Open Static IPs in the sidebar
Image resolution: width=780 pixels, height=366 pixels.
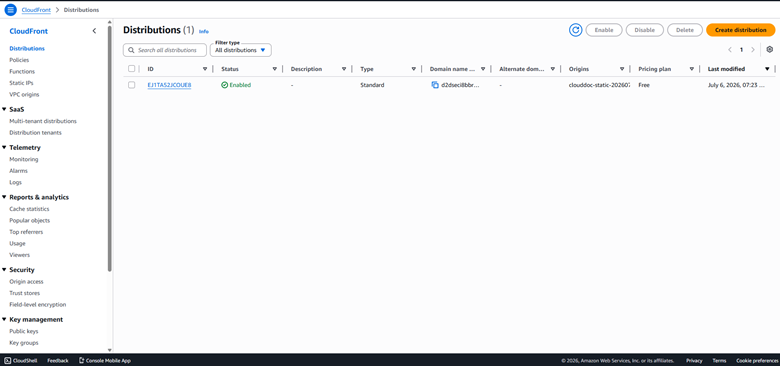coord(21,83)
